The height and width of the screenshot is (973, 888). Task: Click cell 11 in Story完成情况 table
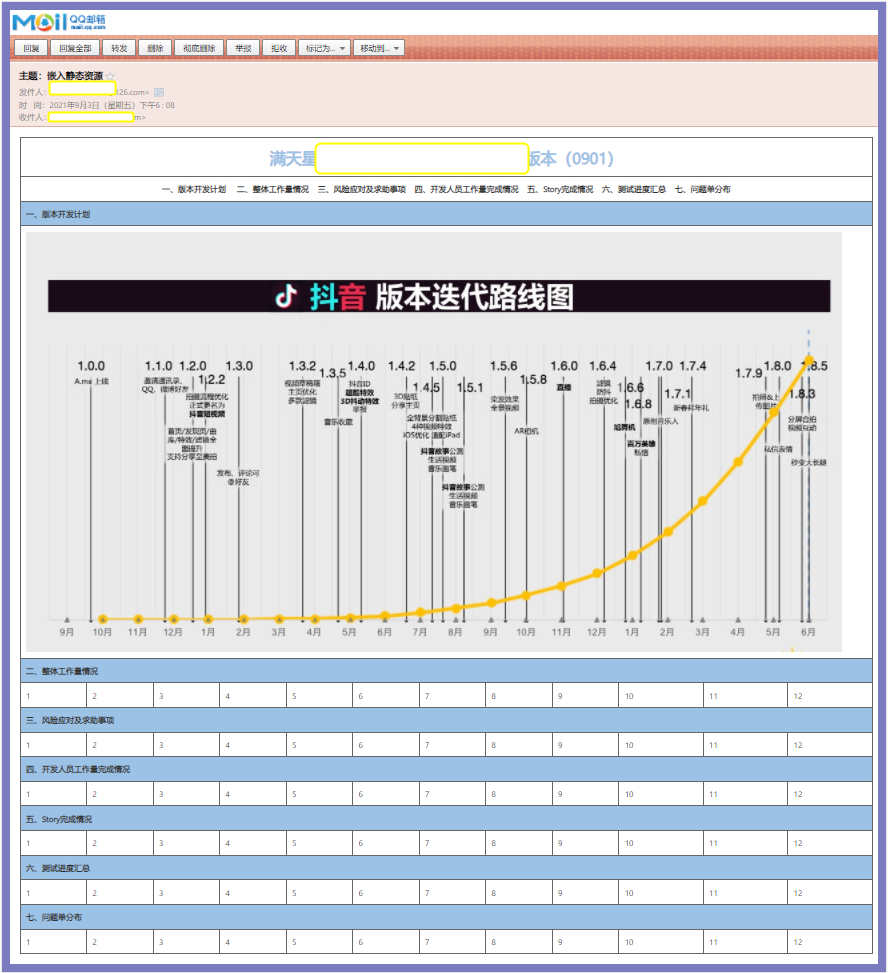(745, 843)
